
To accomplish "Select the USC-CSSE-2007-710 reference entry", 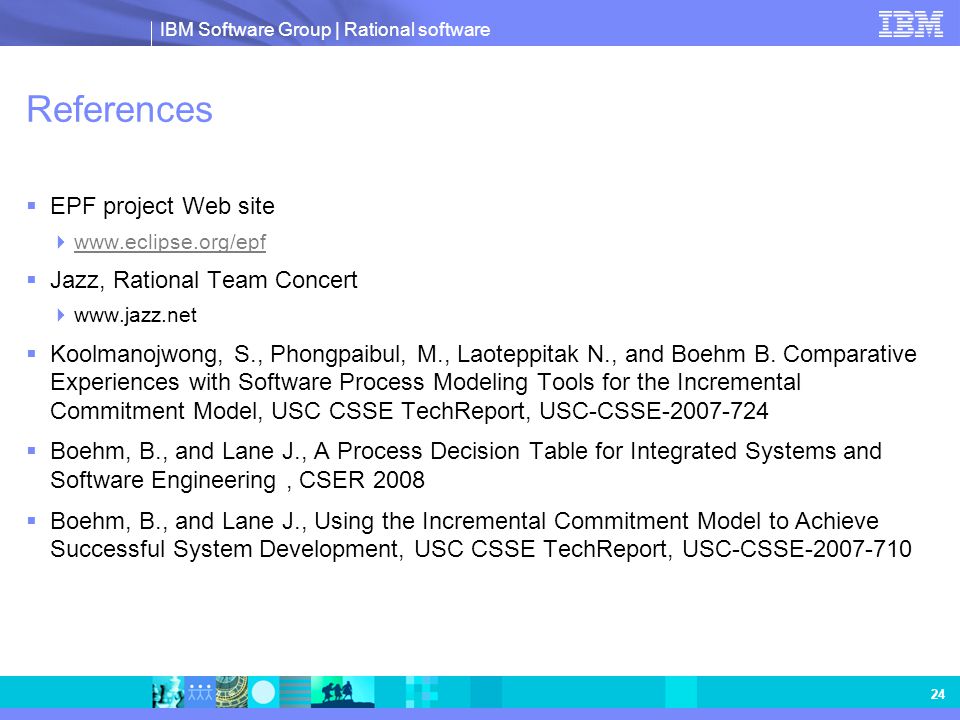I will [481, 535].
